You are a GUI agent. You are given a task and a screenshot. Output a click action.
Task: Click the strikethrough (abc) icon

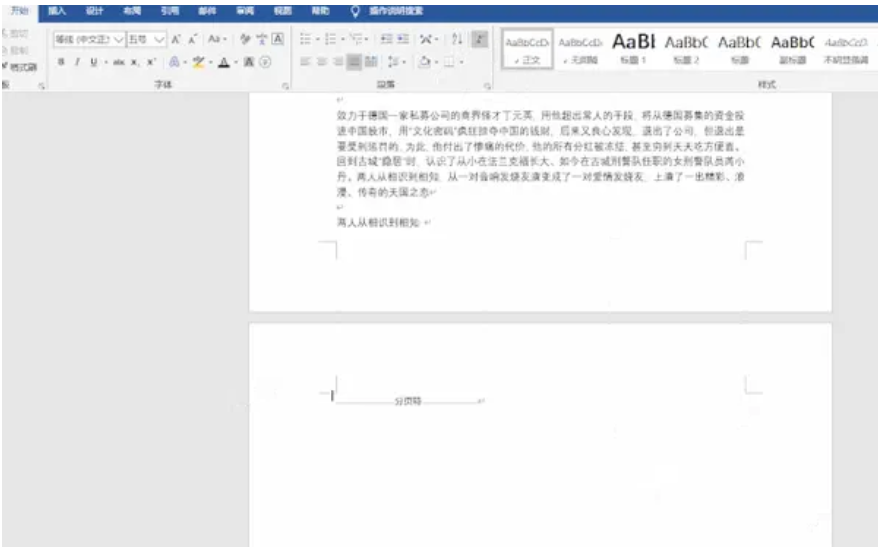coord(119,62)
